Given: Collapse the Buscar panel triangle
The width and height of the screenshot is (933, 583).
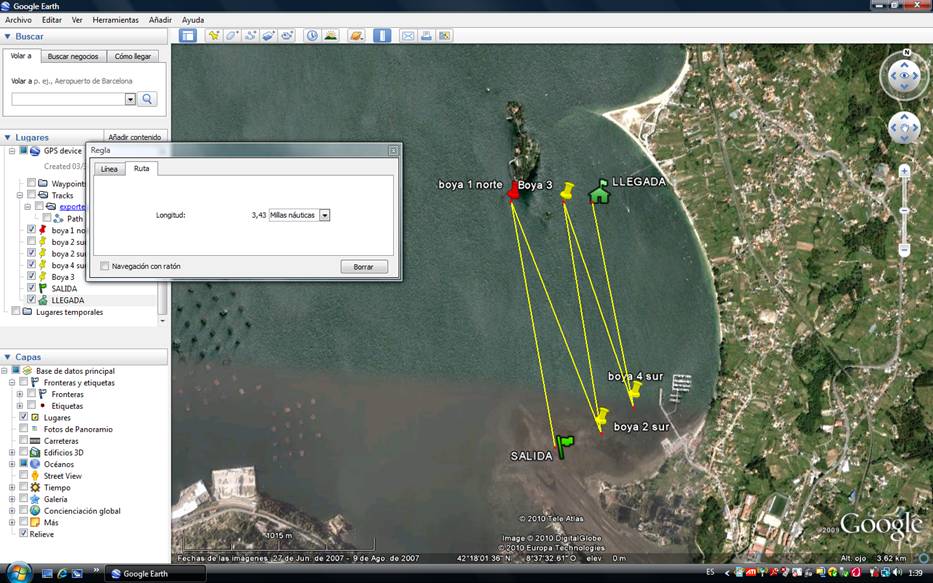Looking at the screenshot, I should coord(8,36).
